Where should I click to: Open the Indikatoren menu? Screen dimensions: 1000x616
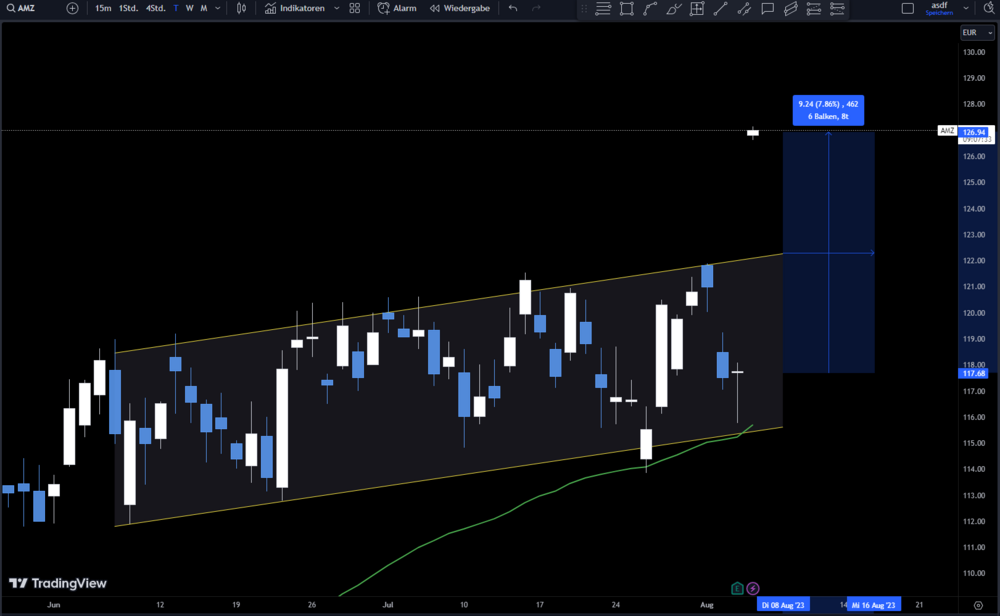295,8
